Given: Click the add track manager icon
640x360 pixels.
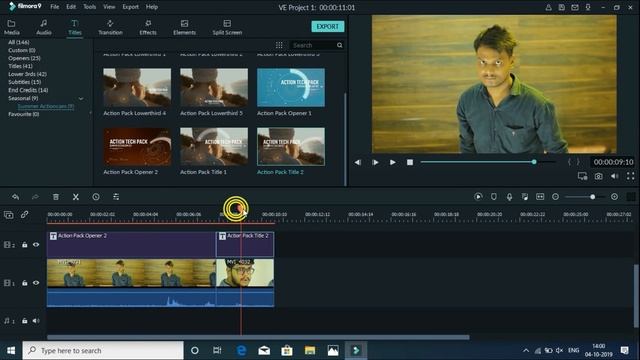Looking at the screenshot, I should point(9,215).
